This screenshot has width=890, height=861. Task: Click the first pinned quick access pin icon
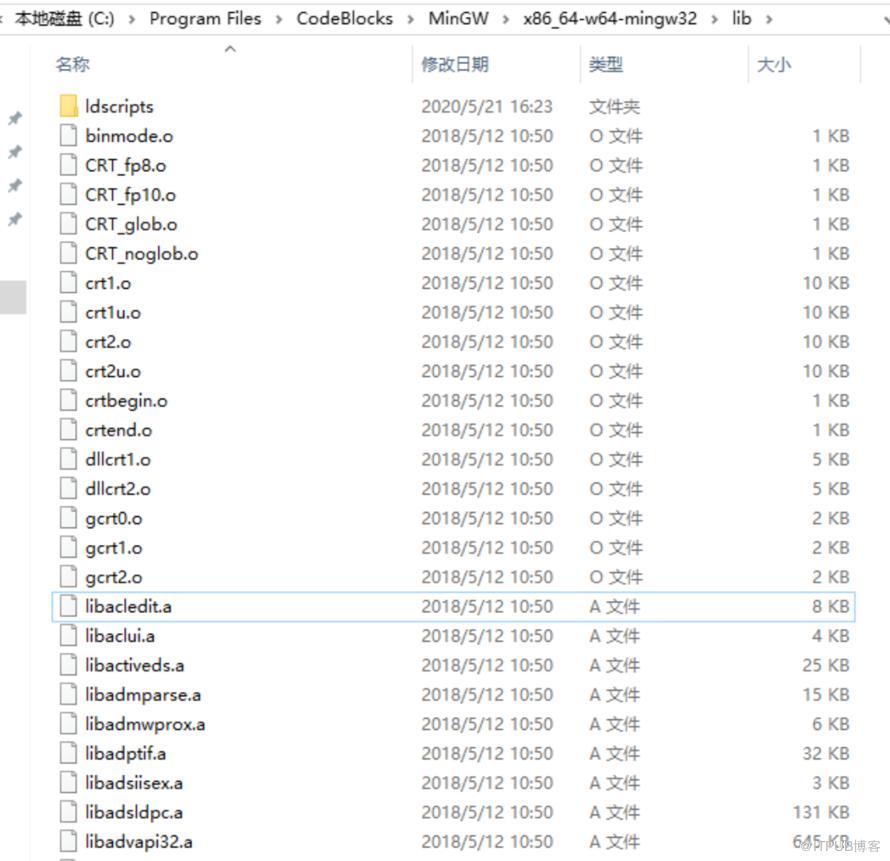pos(15,119)
